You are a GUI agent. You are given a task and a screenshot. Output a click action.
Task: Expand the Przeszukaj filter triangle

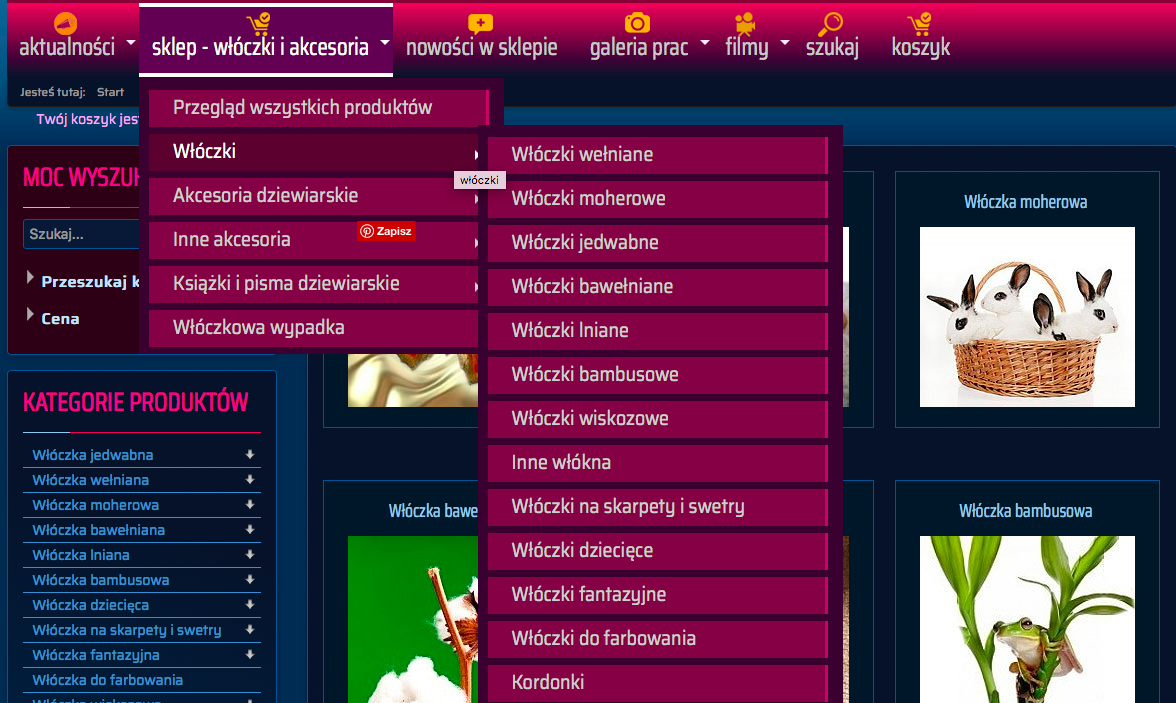pyautogui.click(x=30, y=278)
